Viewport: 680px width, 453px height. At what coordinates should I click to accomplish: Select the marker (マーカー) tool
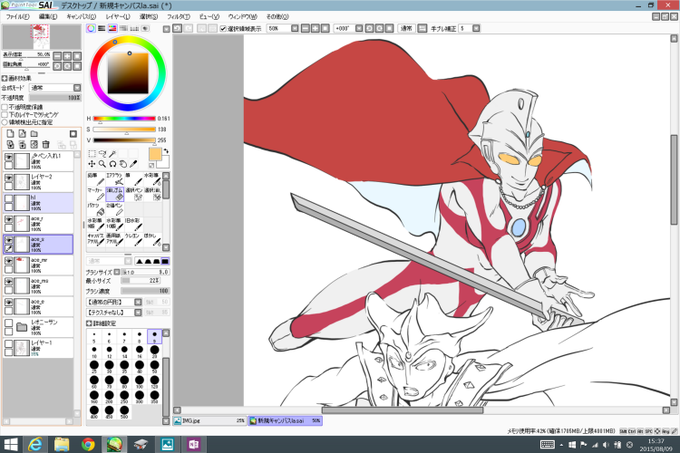pyautogui.click(x=96, y=194)
